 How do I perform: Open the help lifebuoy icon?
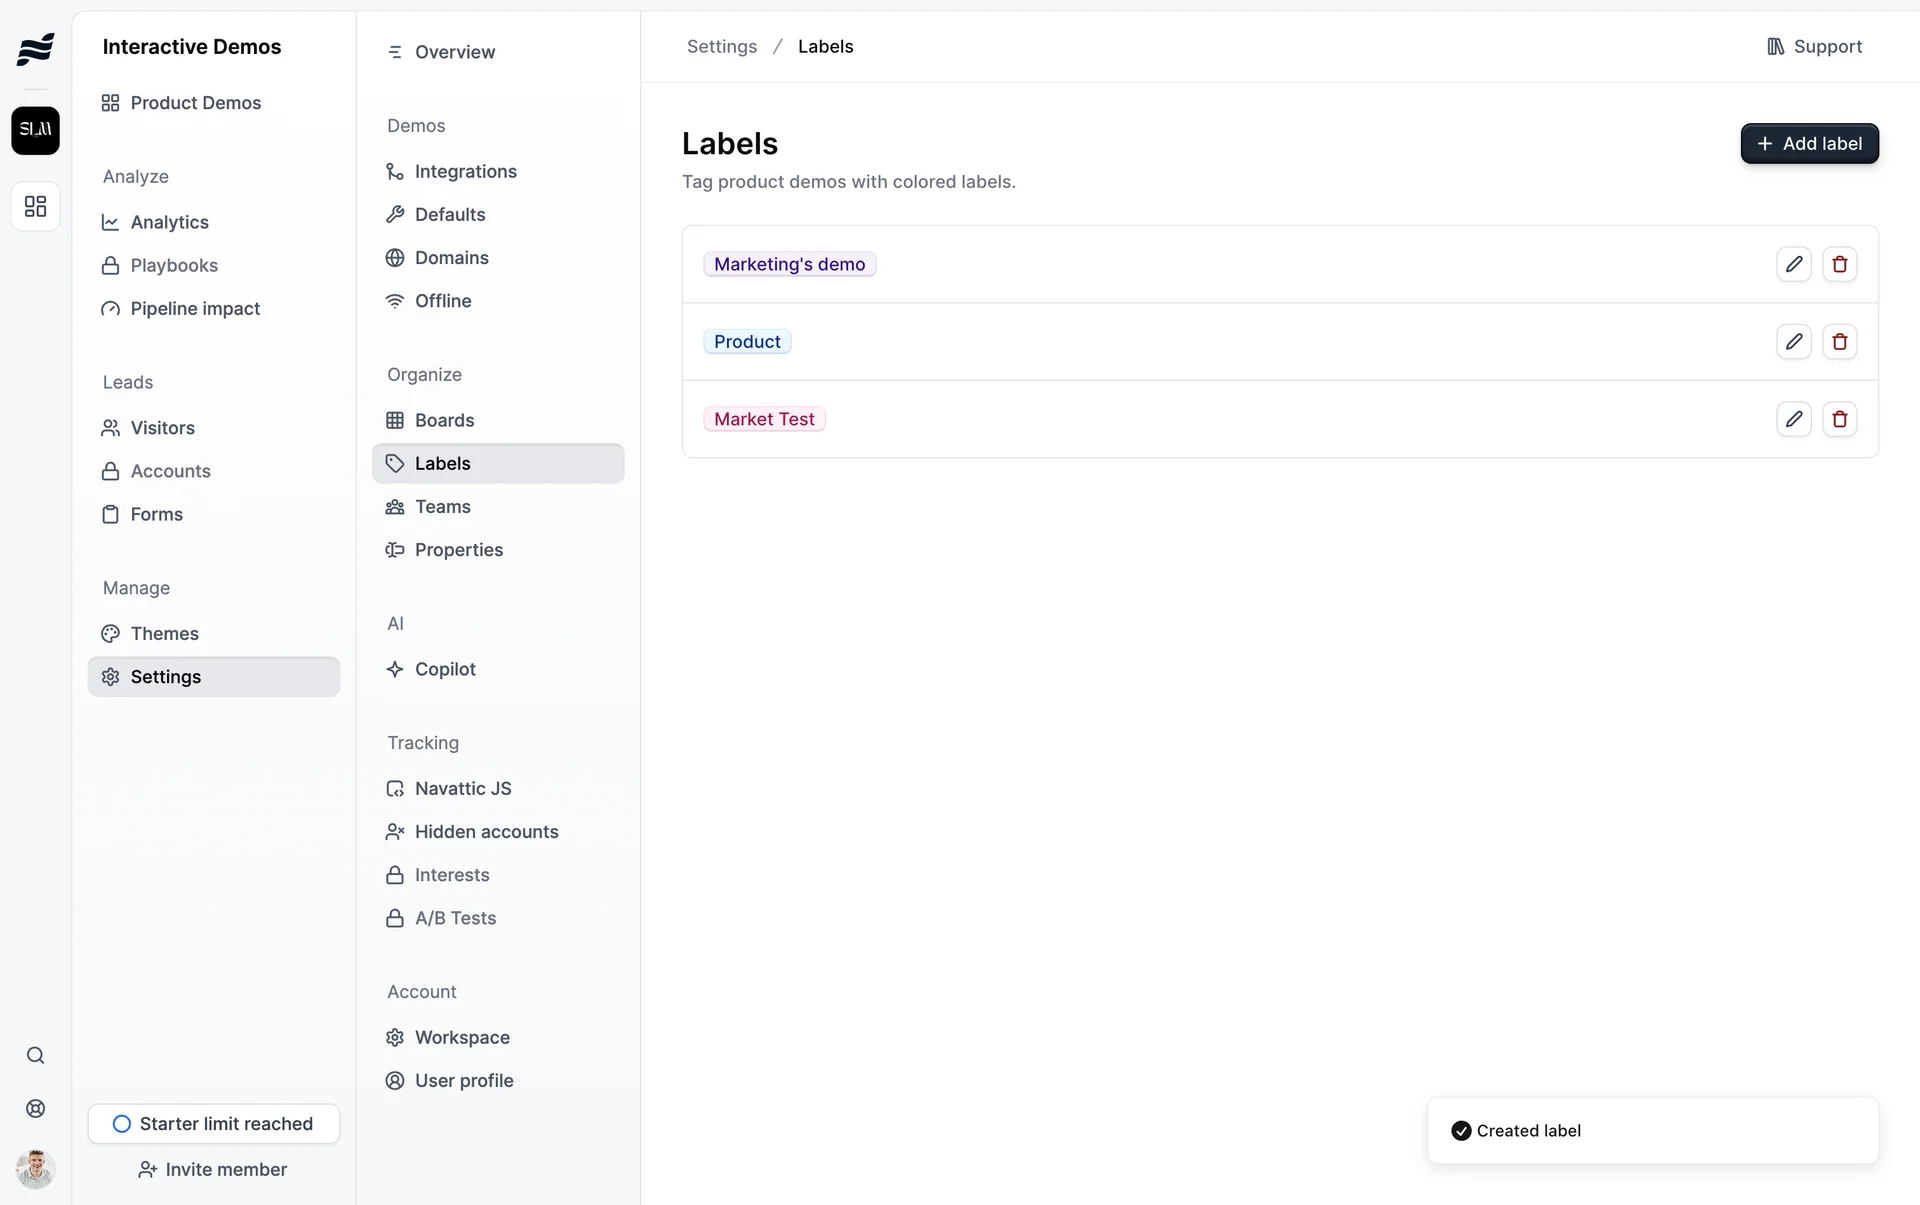tap(35, 1108)
